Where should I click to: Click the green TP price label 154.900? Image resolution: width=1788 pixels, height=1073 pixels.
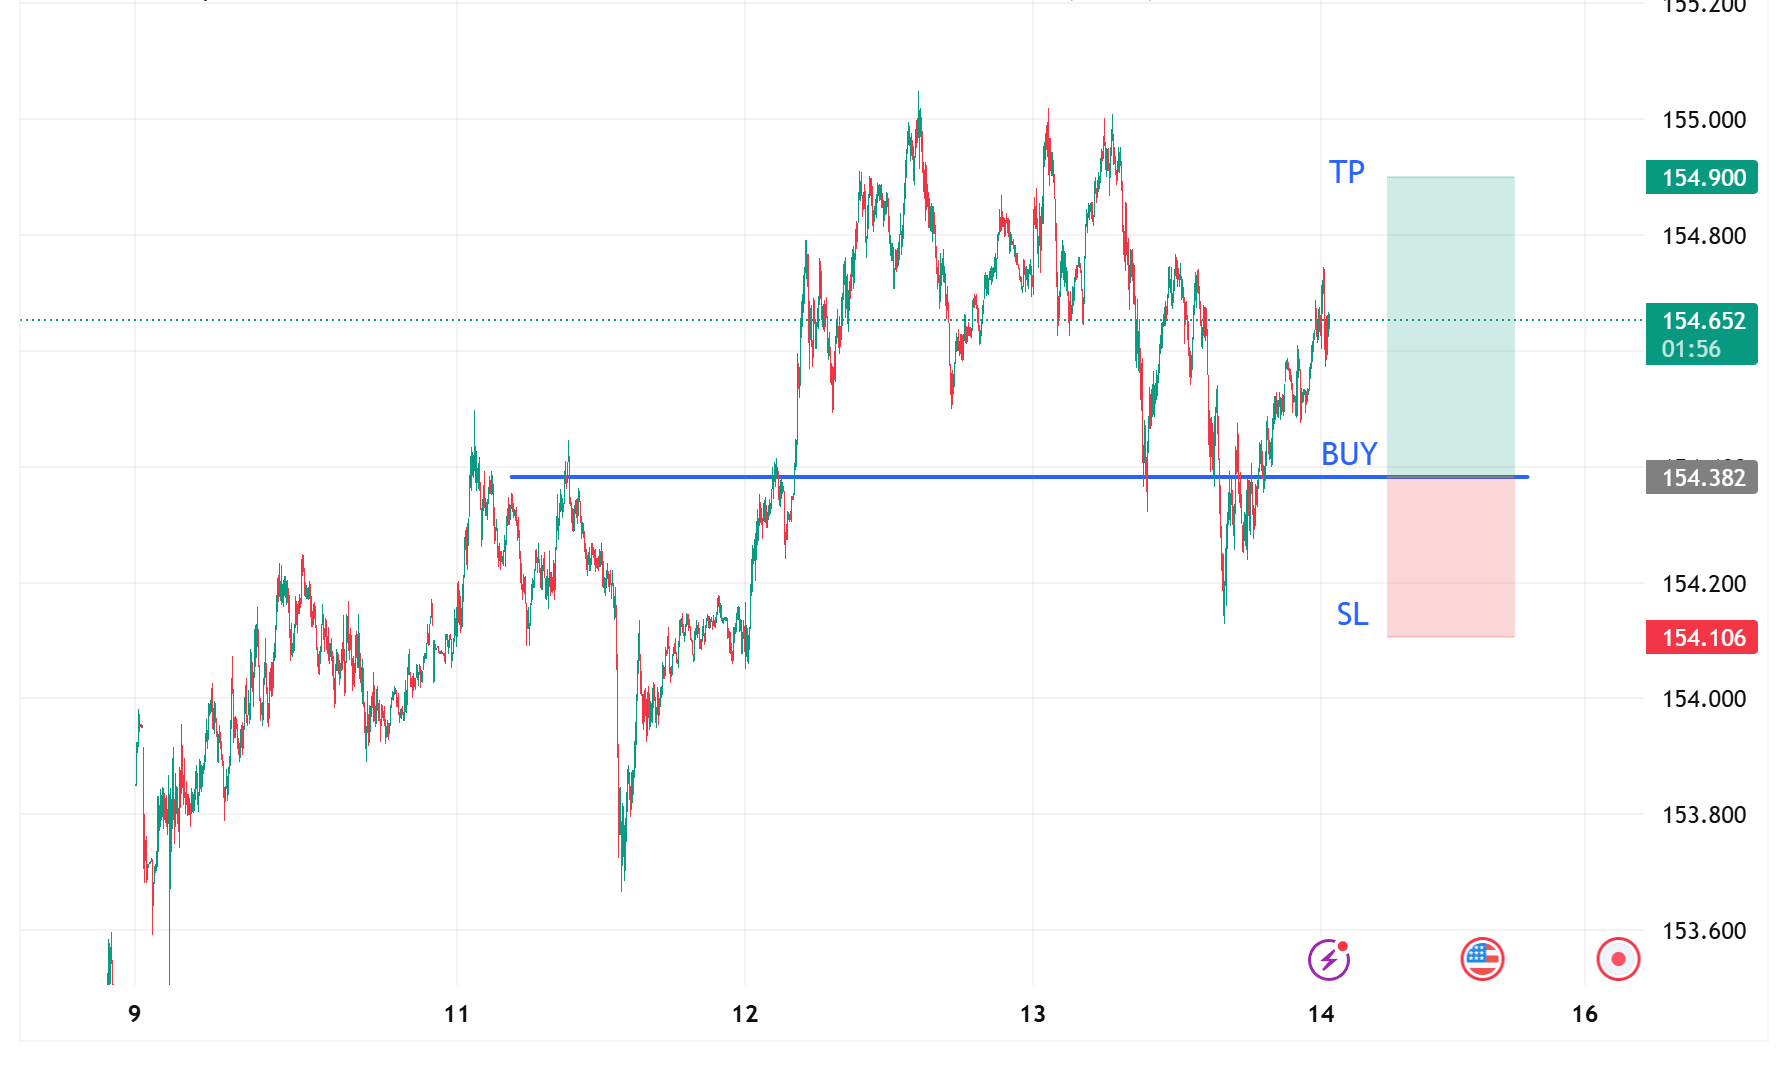[x=1700, y=176]
